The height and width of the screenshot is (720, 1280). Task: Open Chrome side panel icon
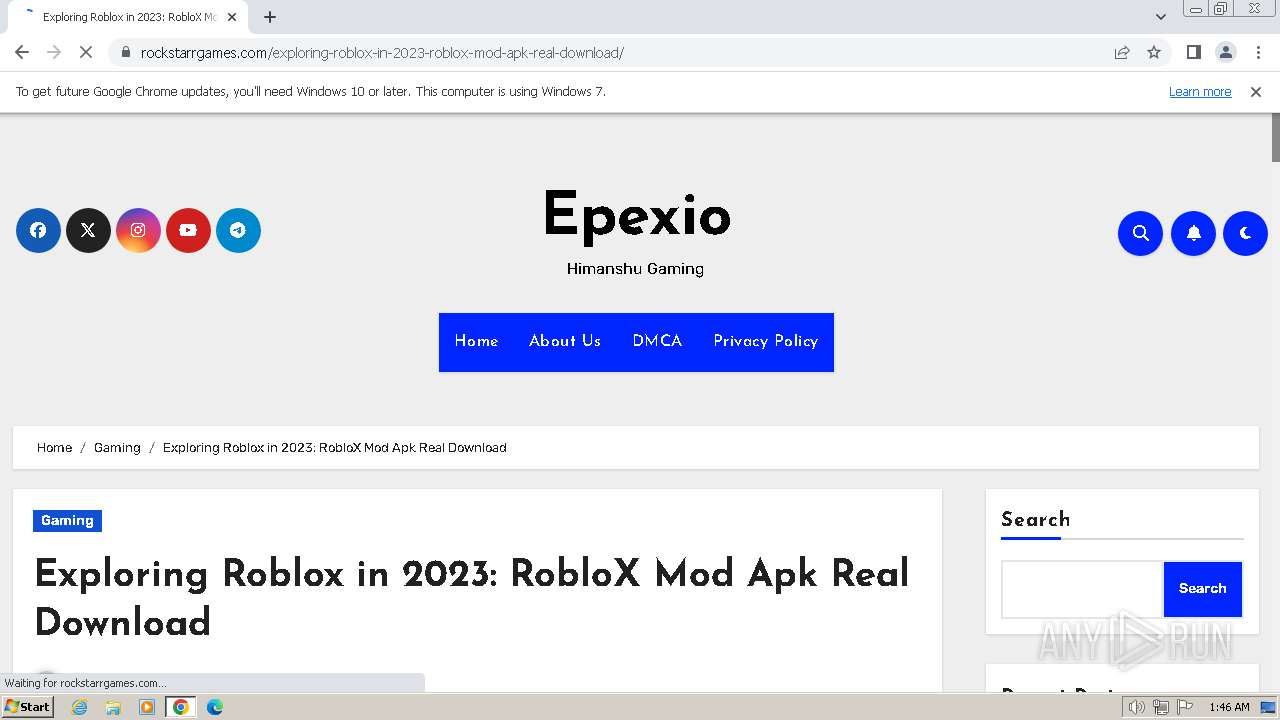[1193, 52]
